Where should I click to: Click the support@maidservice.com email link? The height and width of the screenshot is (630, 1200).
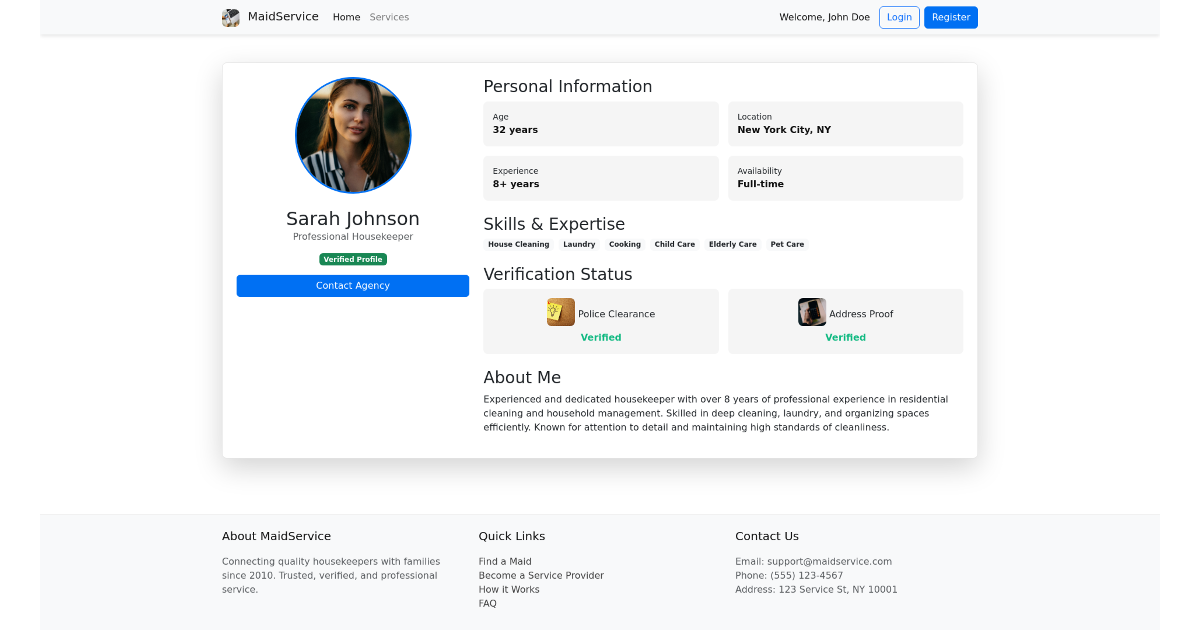point(829,561)
